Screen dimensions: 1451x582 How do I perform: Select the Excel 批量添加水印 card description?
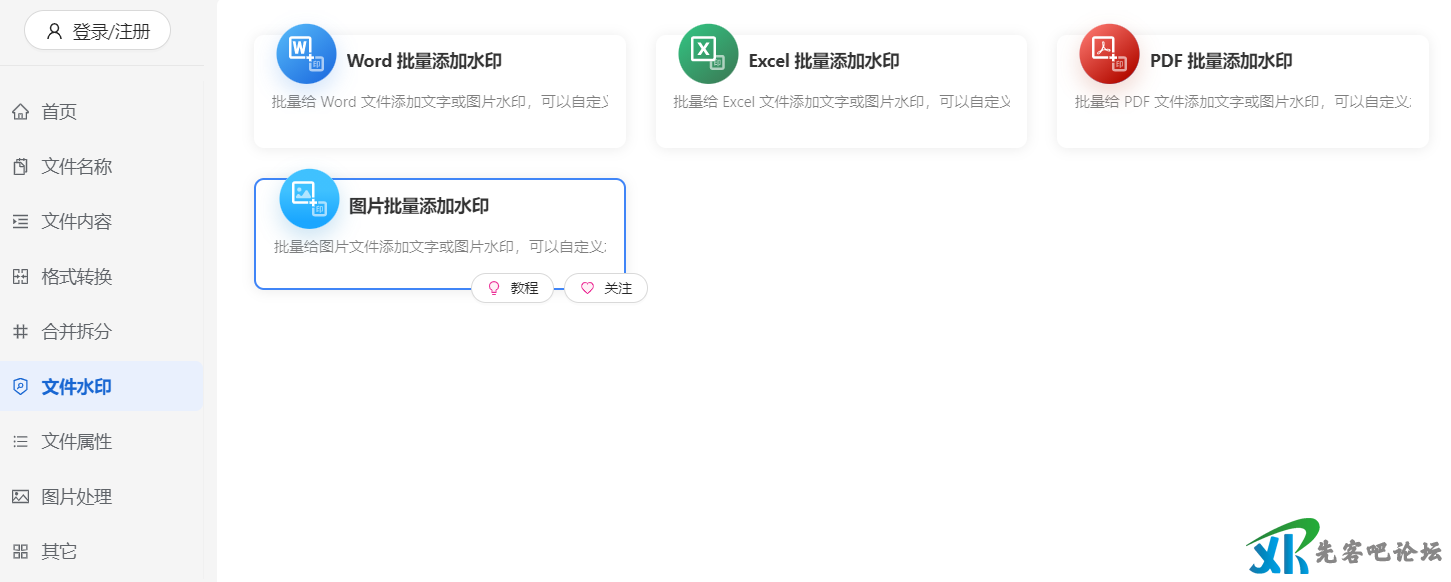coord(841,102)
